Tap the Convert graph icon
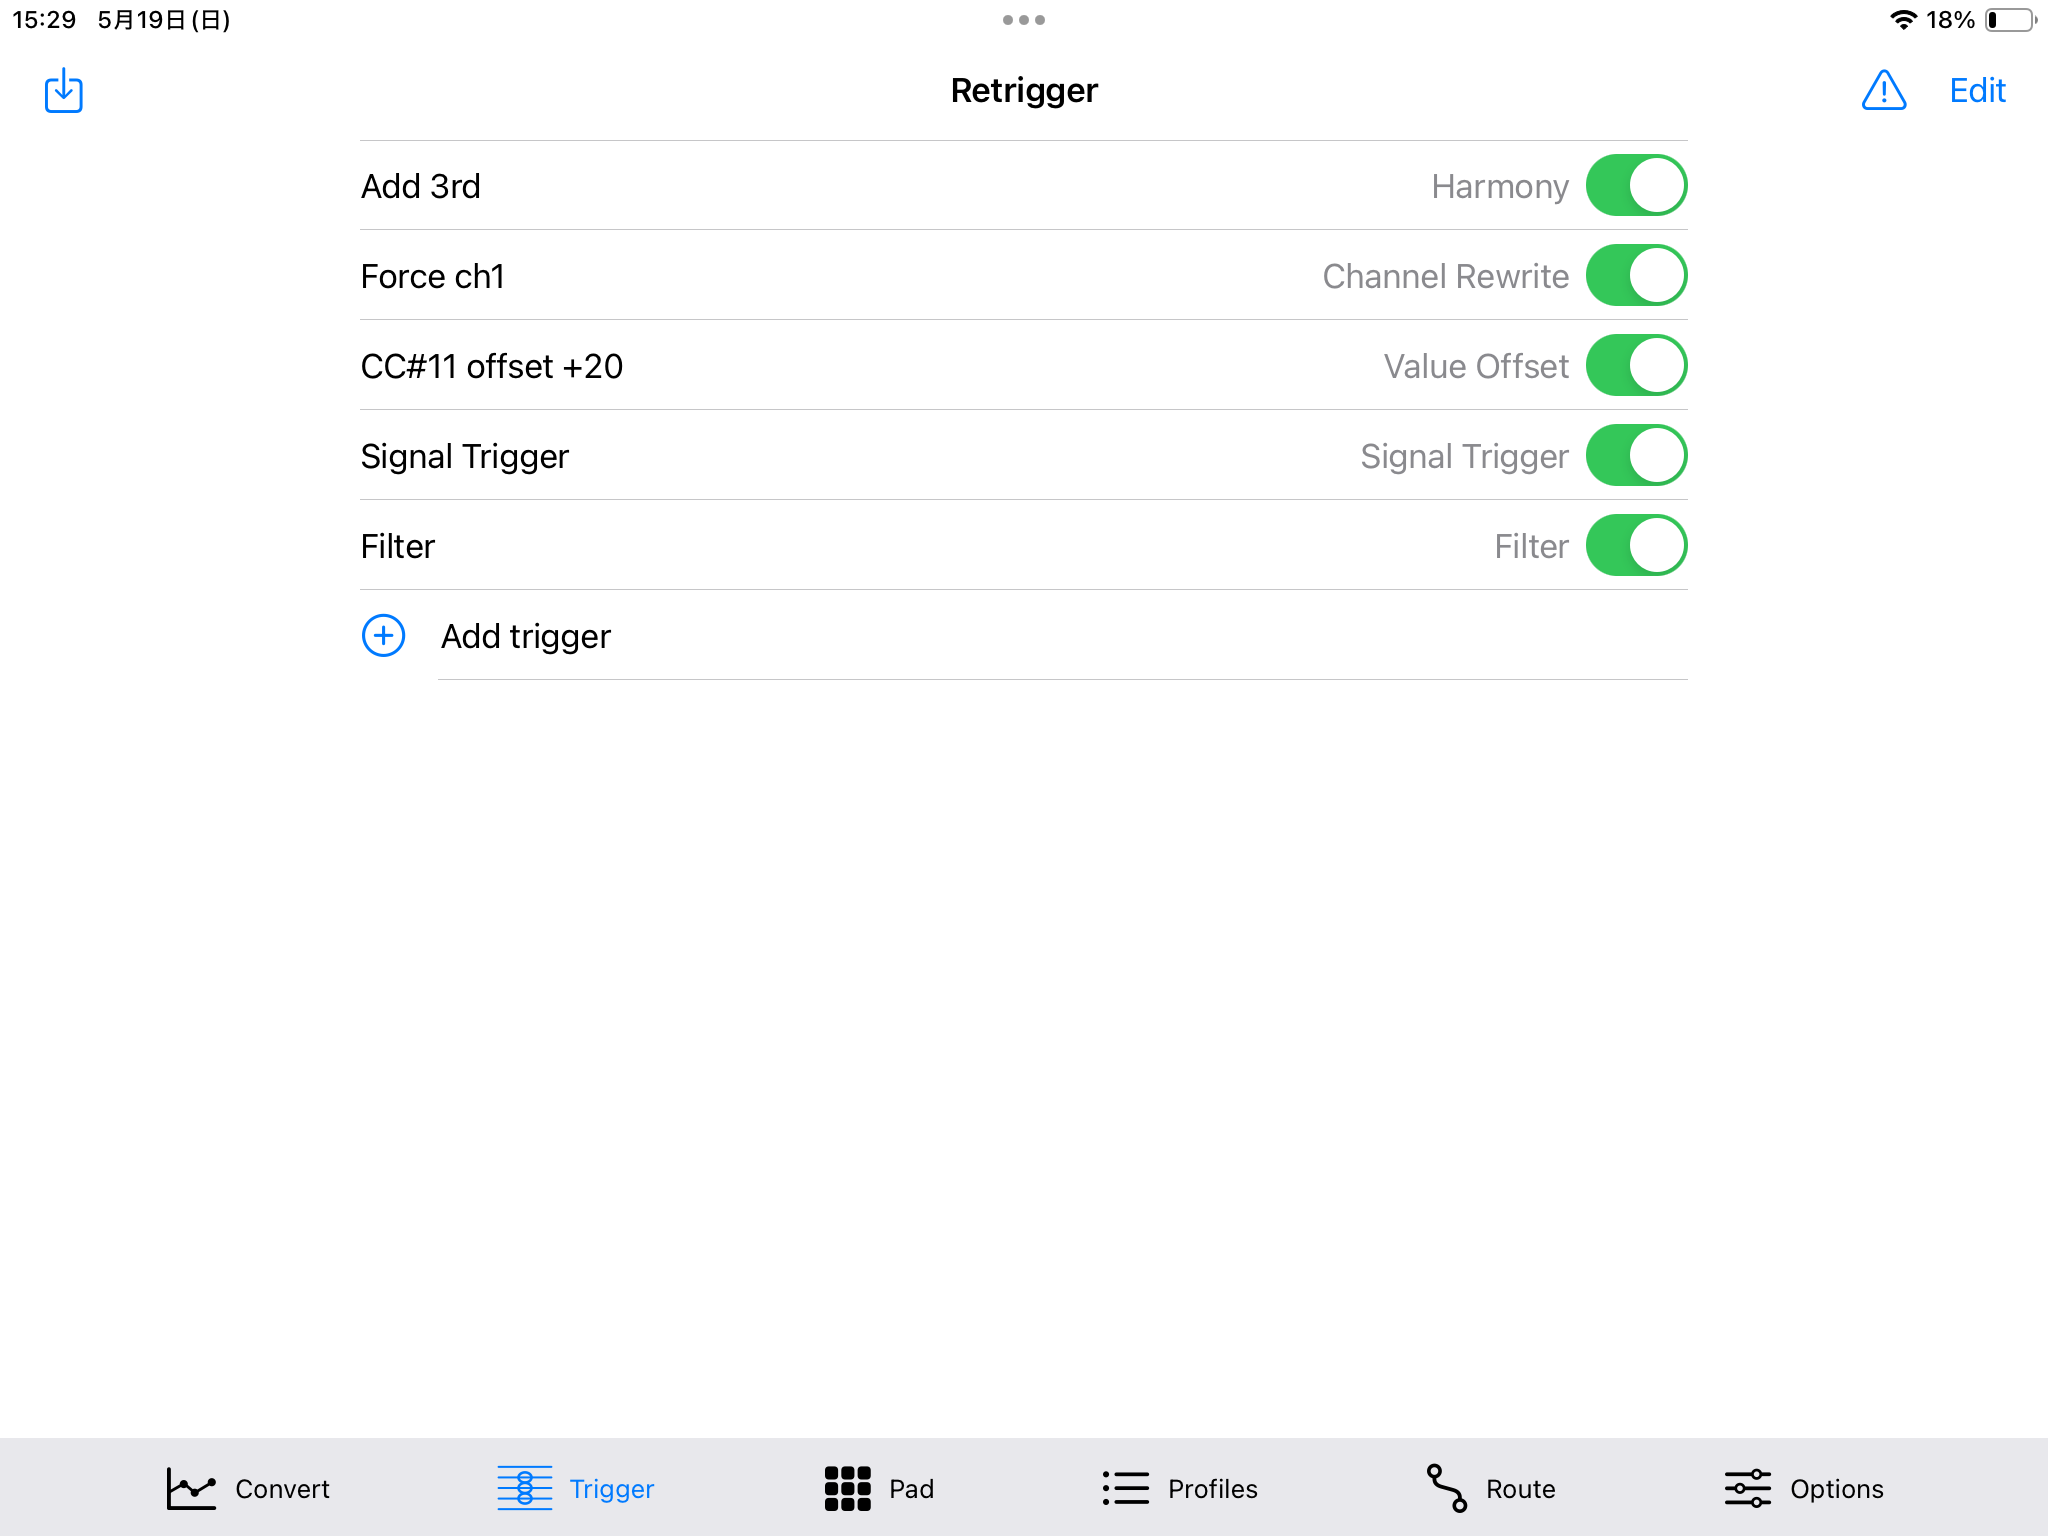 click(x=190, y=1488)
